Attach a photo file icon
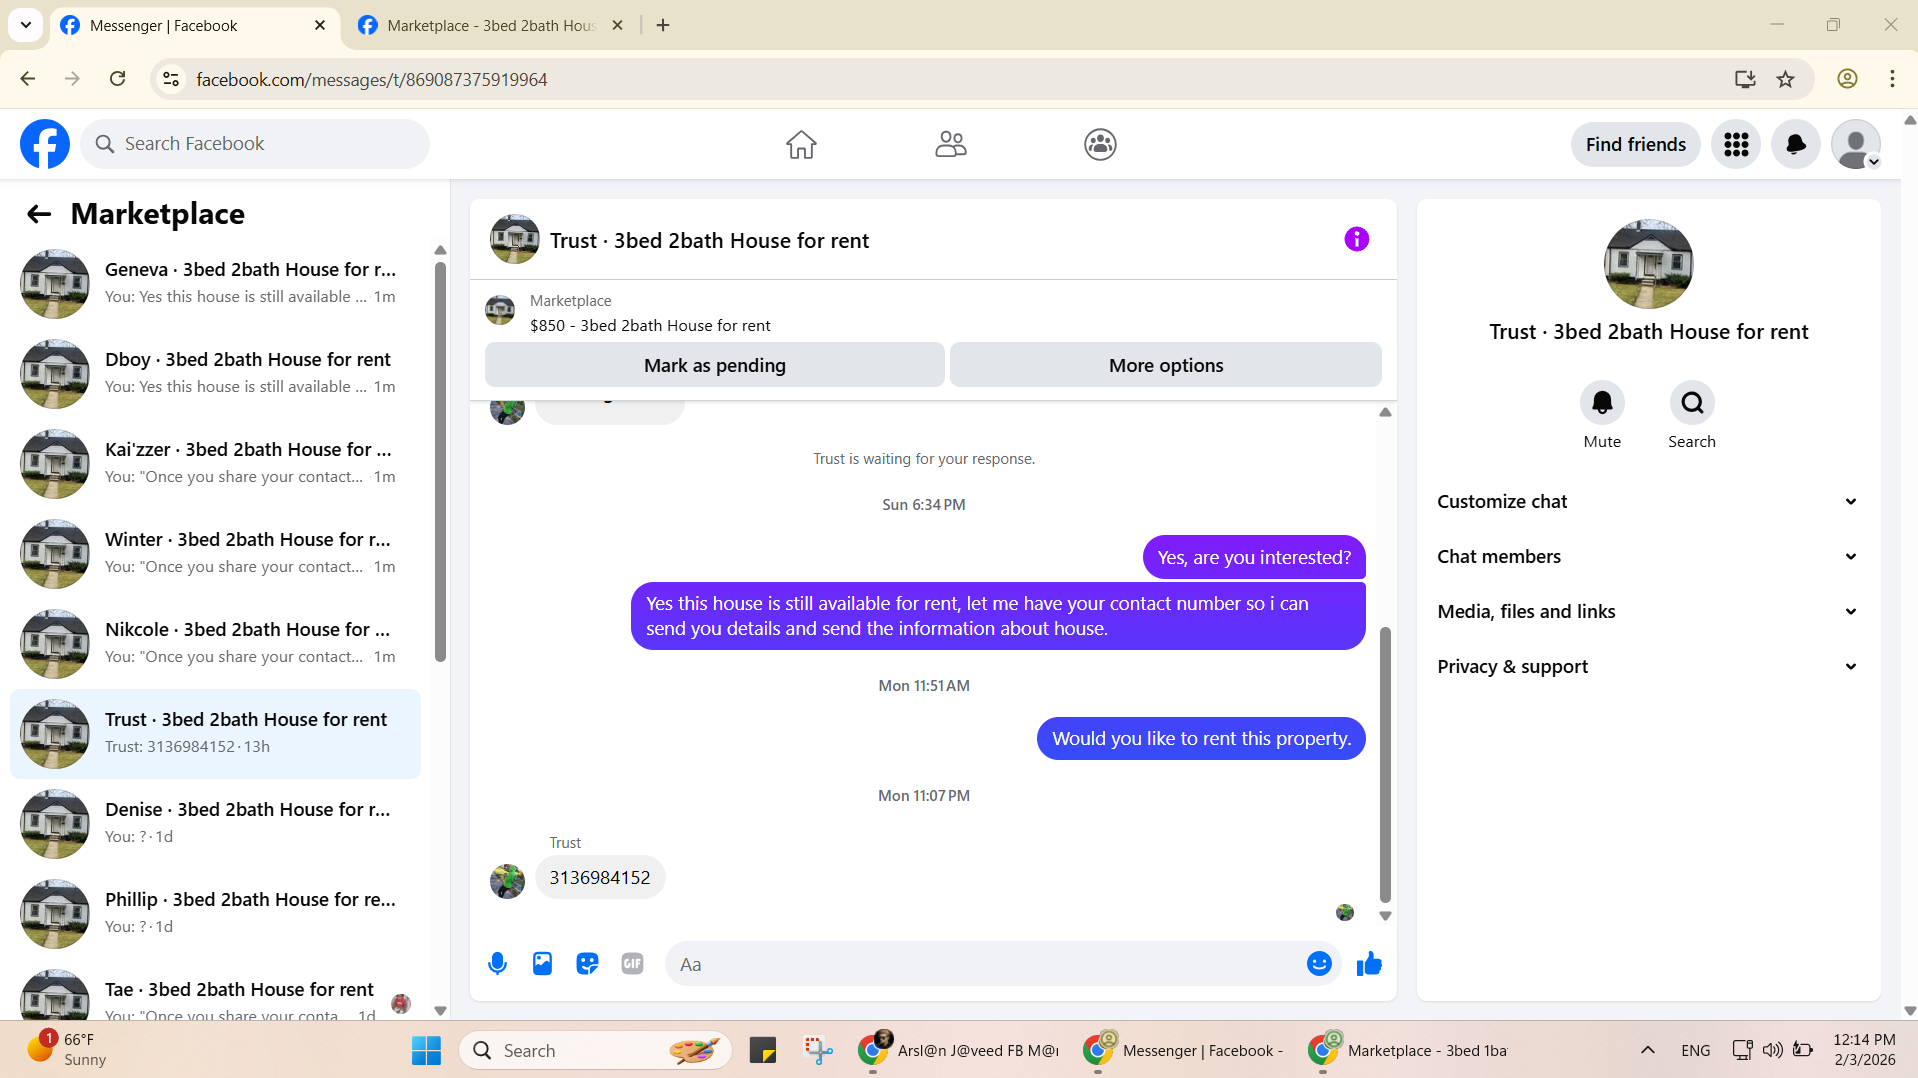Image resolution: width=1918 pixels, height=1078 pixels. point(542,964)
